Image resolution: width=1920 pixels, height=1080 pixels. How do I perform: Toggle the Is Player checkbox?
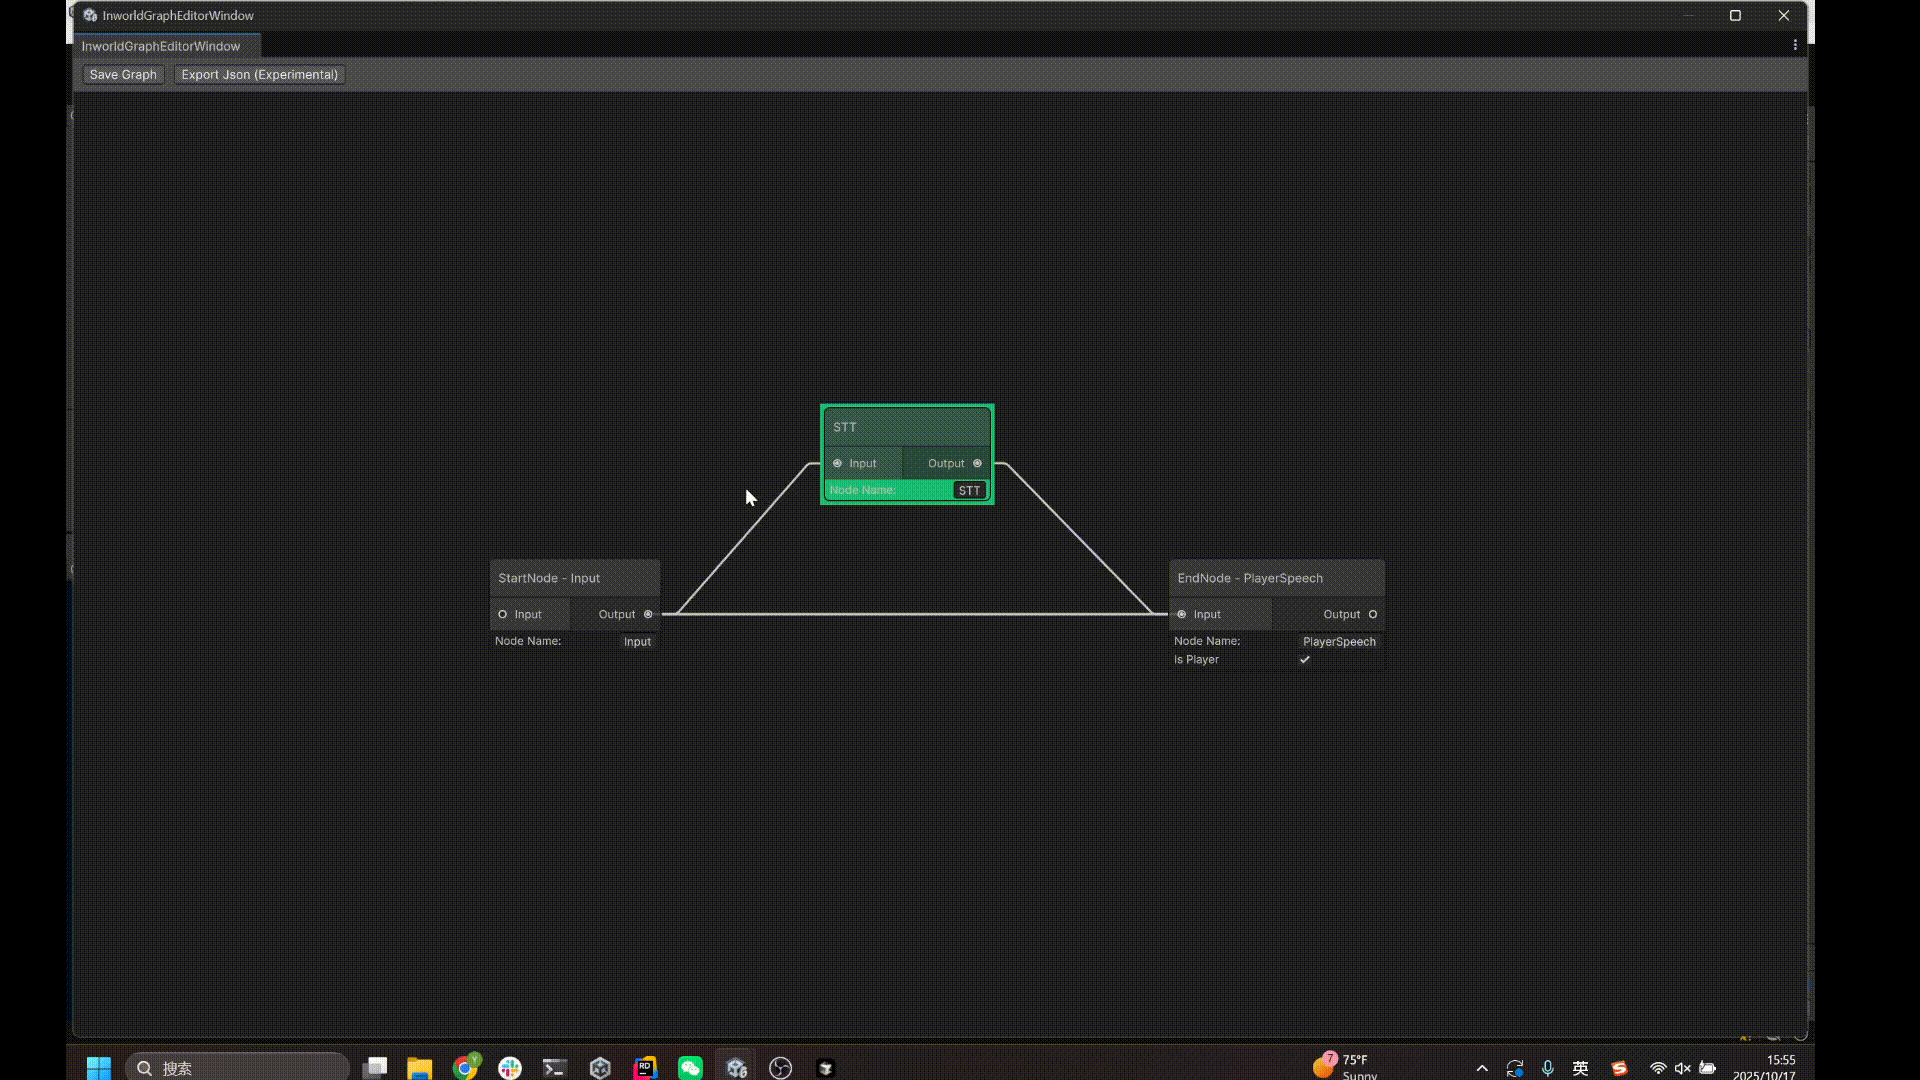coord(1305,660)
